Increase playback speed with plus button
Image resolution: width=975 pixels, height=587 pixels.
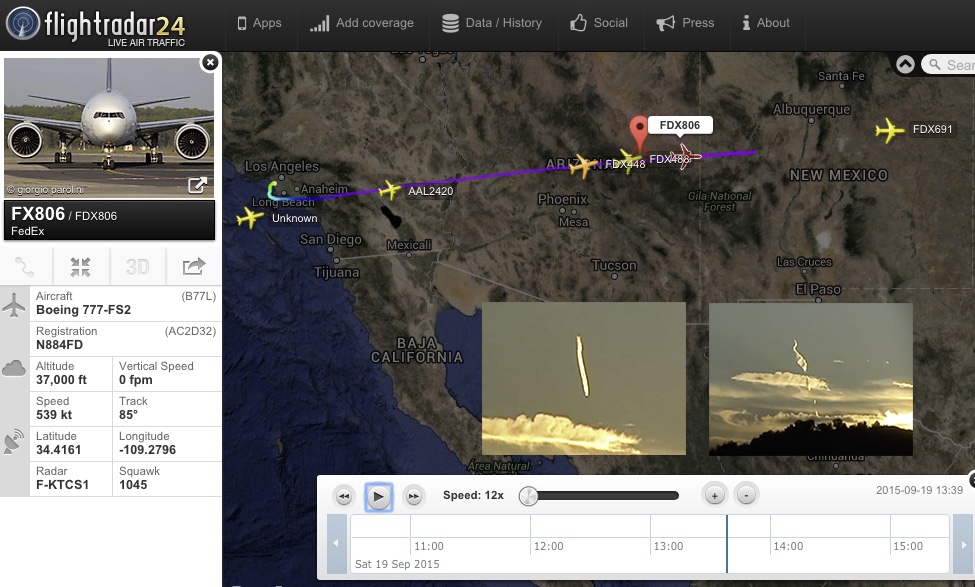[714, 496]
